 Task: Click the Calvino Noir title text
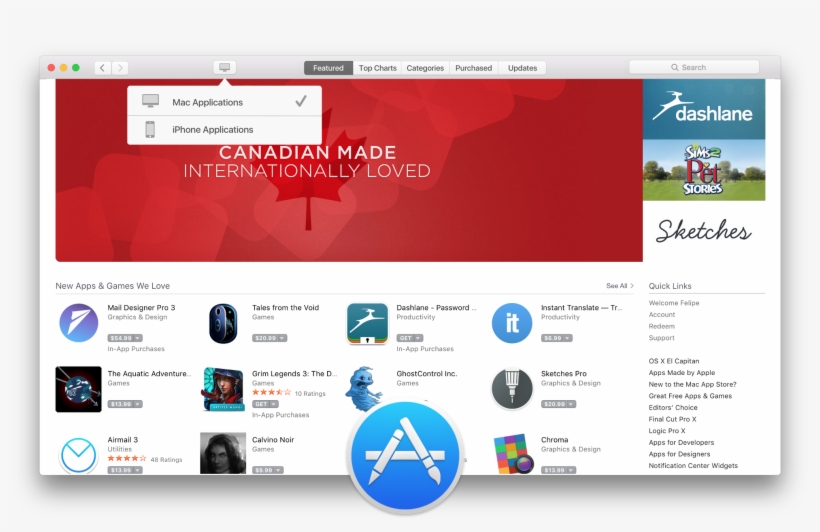point(273,439)
